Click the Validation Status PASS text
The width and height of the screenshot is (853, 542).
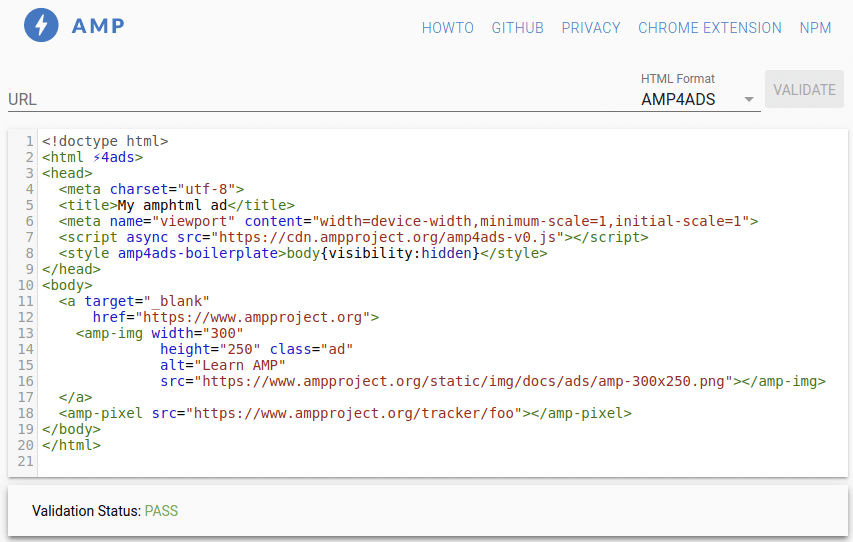point(161,511)
